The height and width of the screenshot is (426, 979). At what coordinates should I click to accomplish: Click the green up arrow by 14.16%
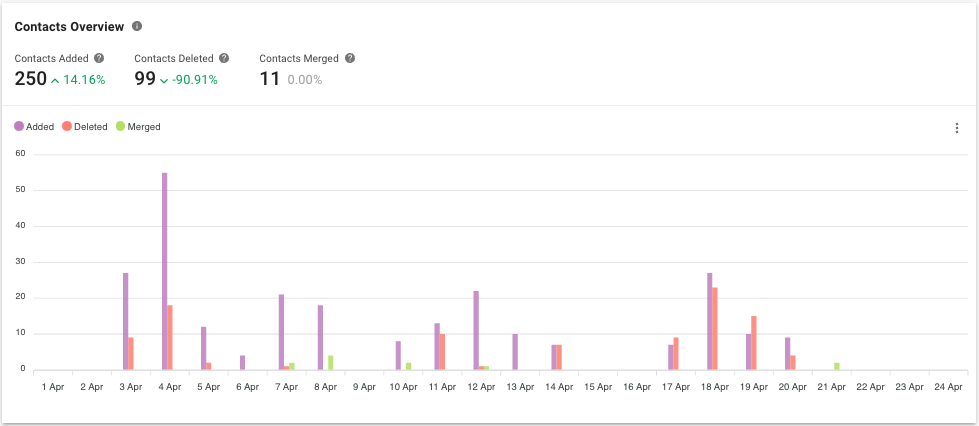pyautogui.click(x=55, y=80)
